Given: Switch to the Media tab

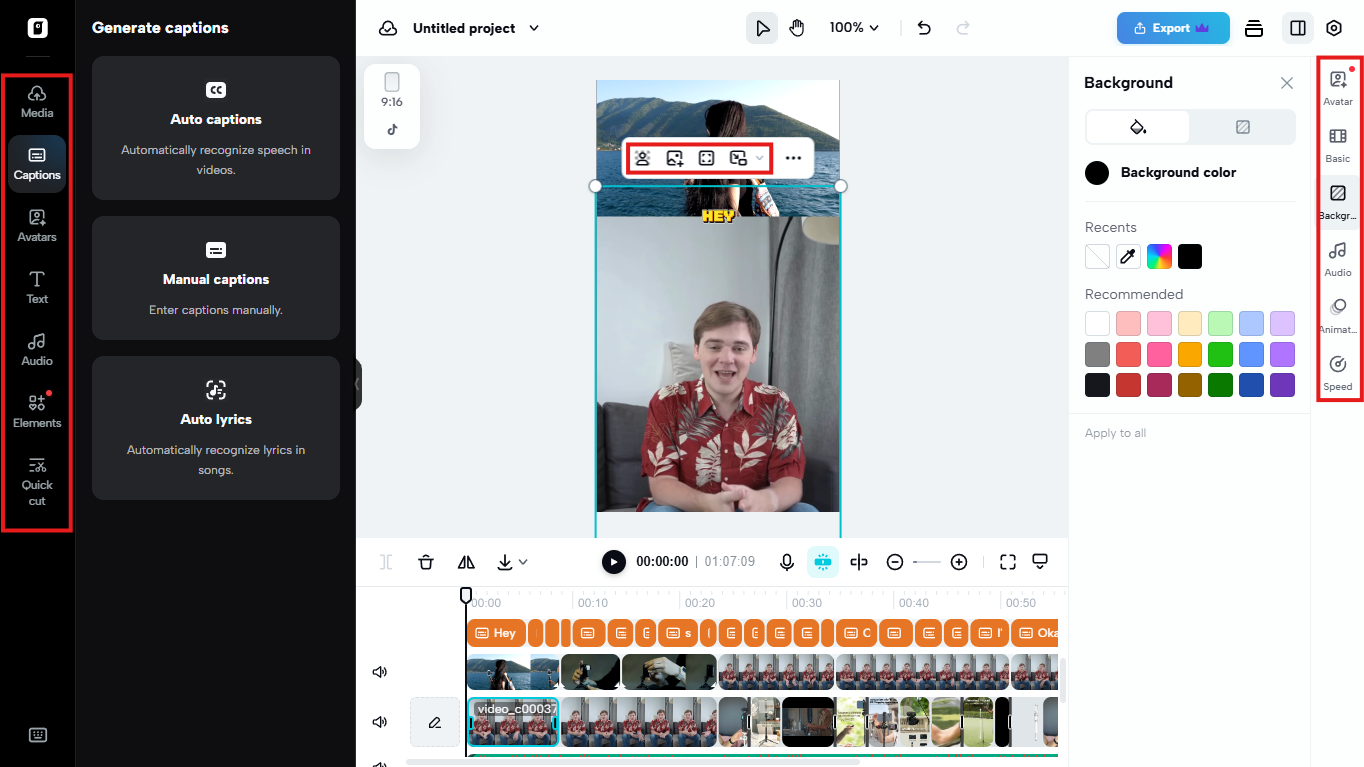Looking at the screenshot, I should pos(37,102).
